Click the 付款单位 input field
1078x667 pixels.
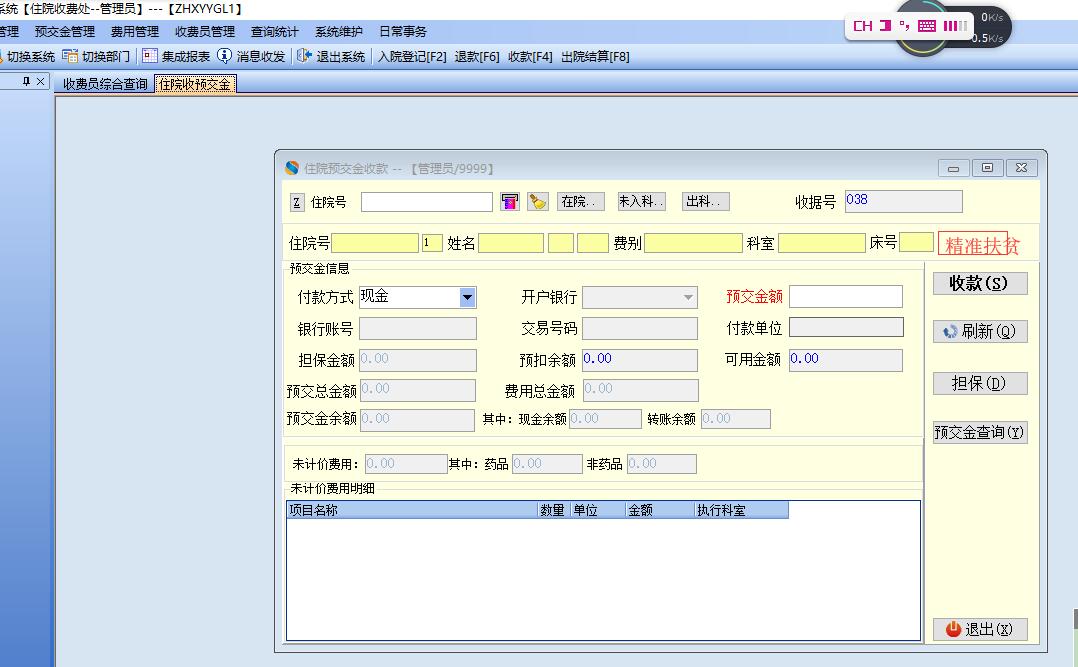pyautogui.click(x=846, y=327)
